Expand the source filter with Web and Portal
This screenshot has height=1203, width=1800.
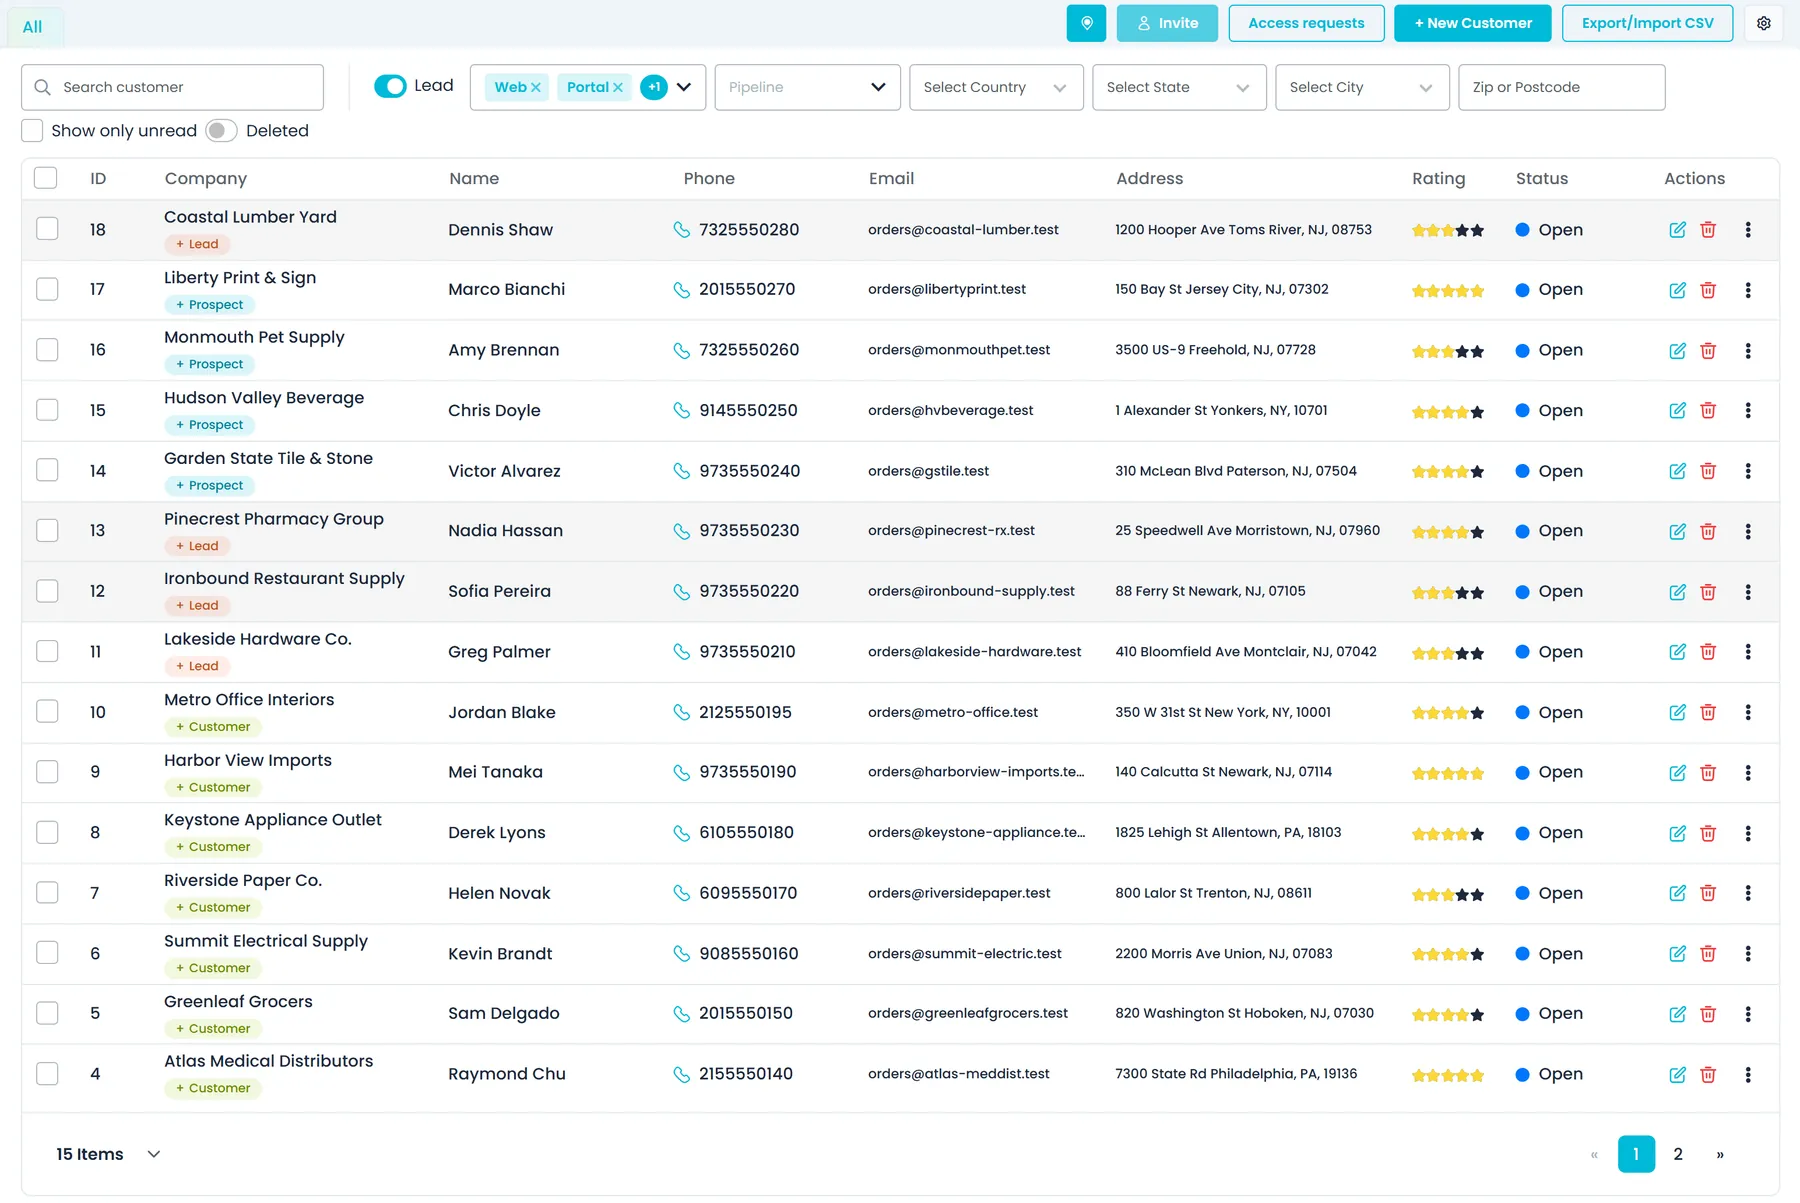click(x=684, y=87)
